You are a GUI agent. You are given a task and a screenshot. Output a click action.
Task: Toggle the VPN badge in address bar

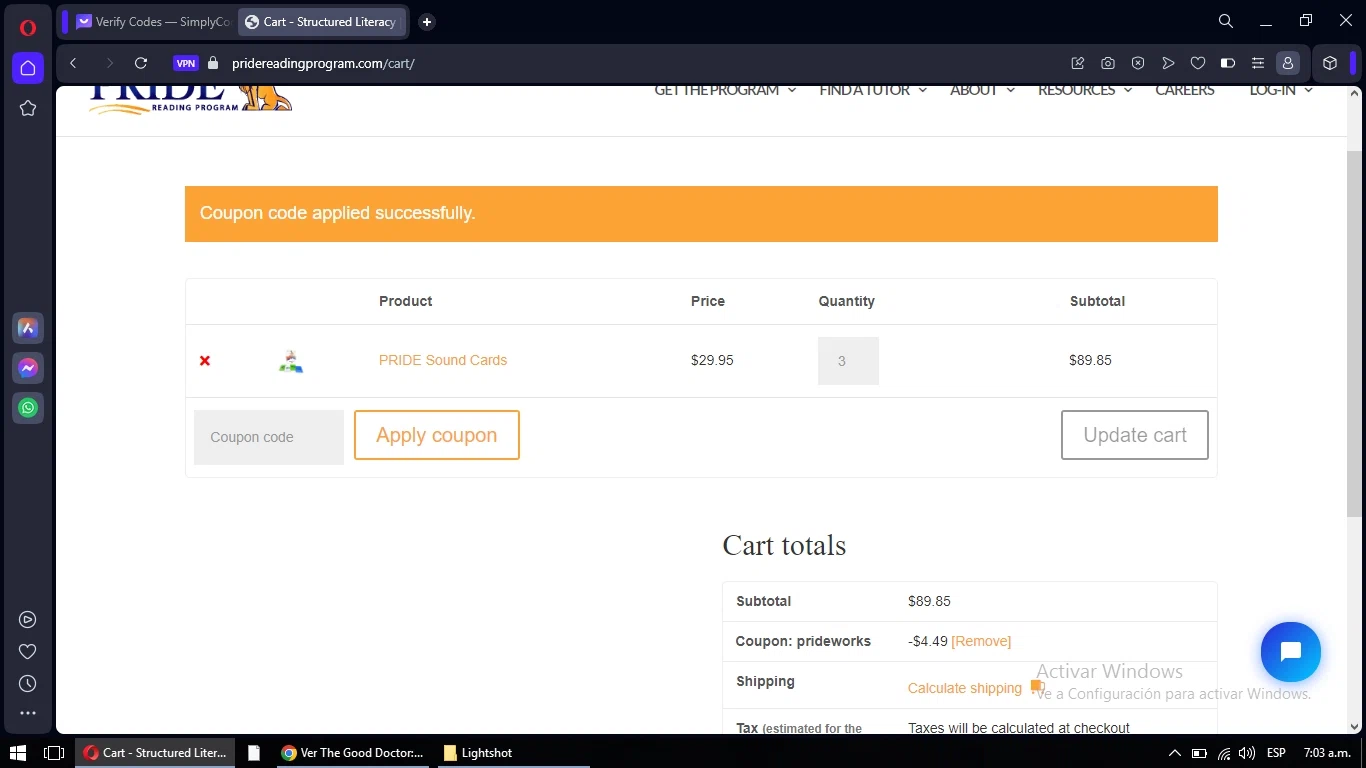point(186,63)
